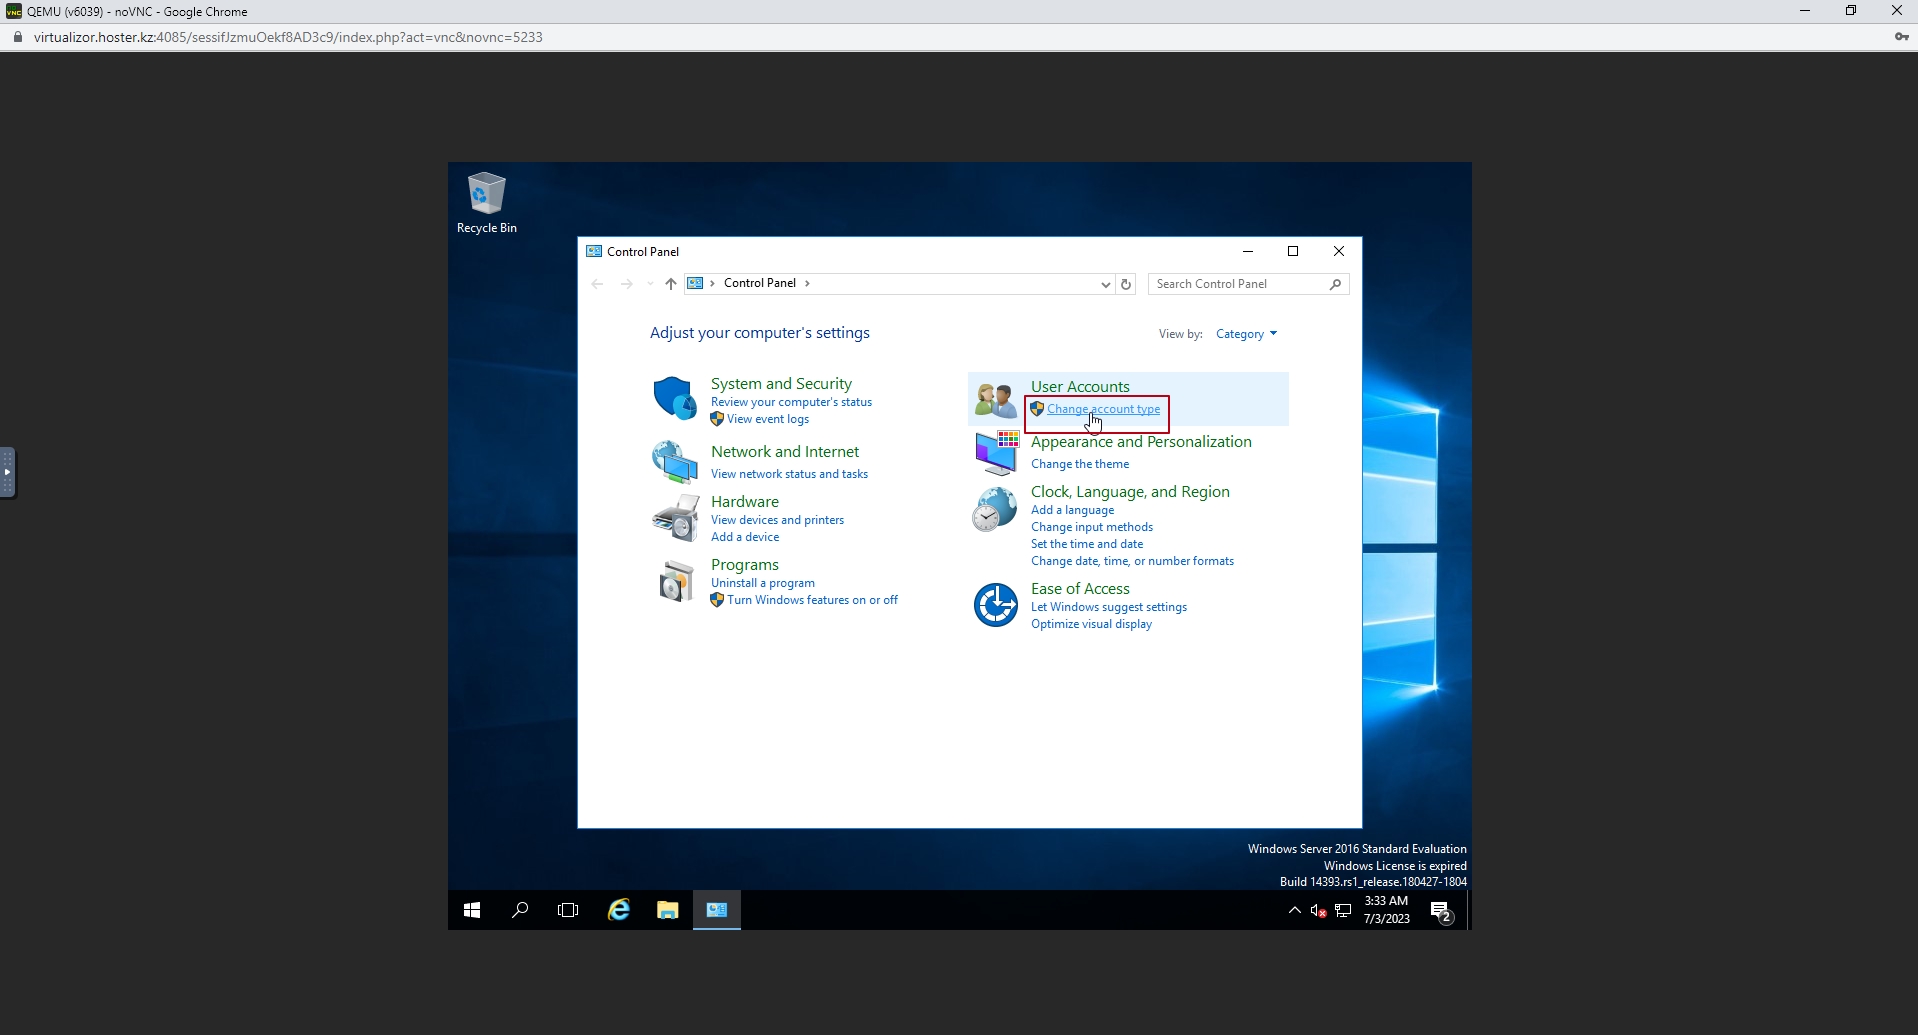Open Task View on the taskbar
Viewport: 1918px width, 1035px height.
(x=568, y=910)
